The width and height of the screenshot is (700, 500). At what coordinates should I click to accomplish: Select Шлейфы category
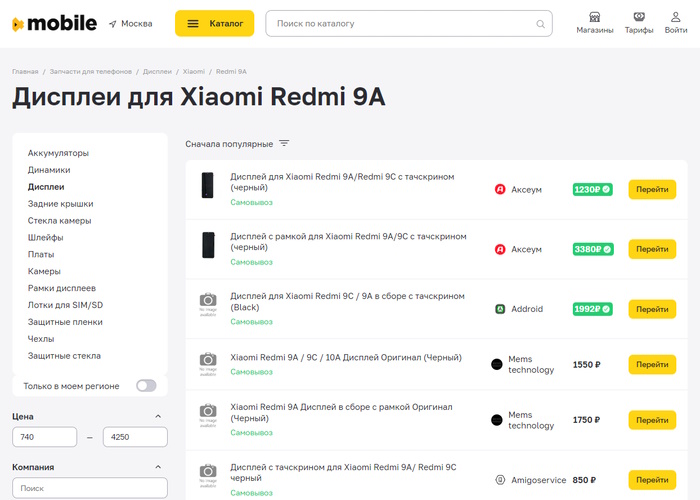(x=46, y=238)
